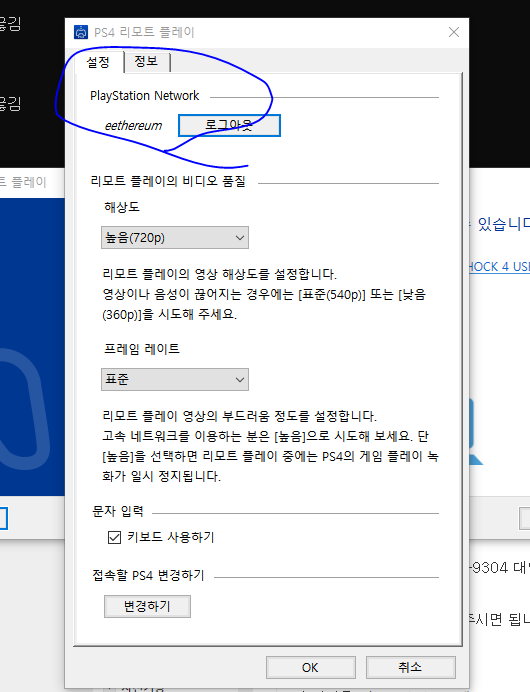530x692 pixels.
Task: Confirm settings with the OK button
Action: point(311,667)
